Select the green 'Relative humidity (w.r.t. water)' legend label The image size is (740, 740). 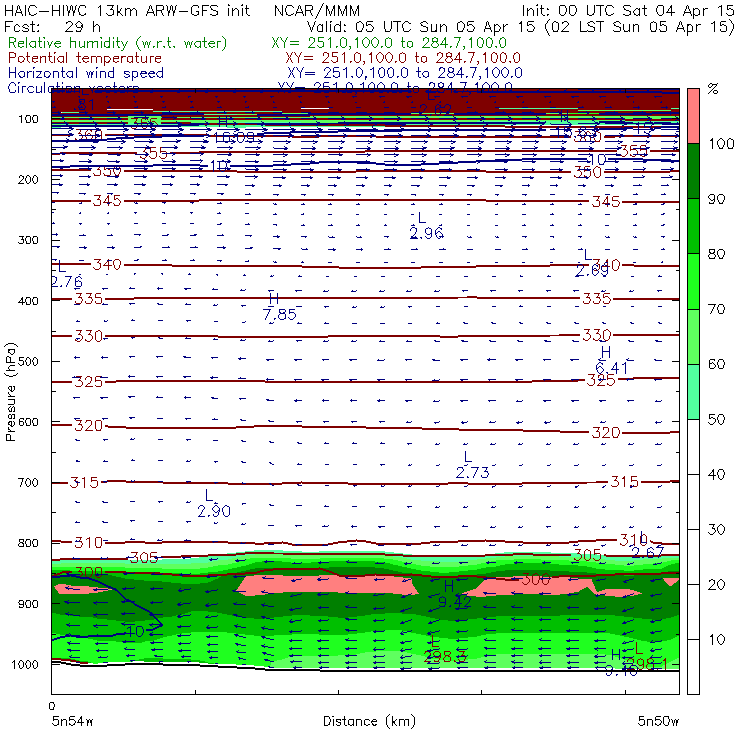click(117, 43)
